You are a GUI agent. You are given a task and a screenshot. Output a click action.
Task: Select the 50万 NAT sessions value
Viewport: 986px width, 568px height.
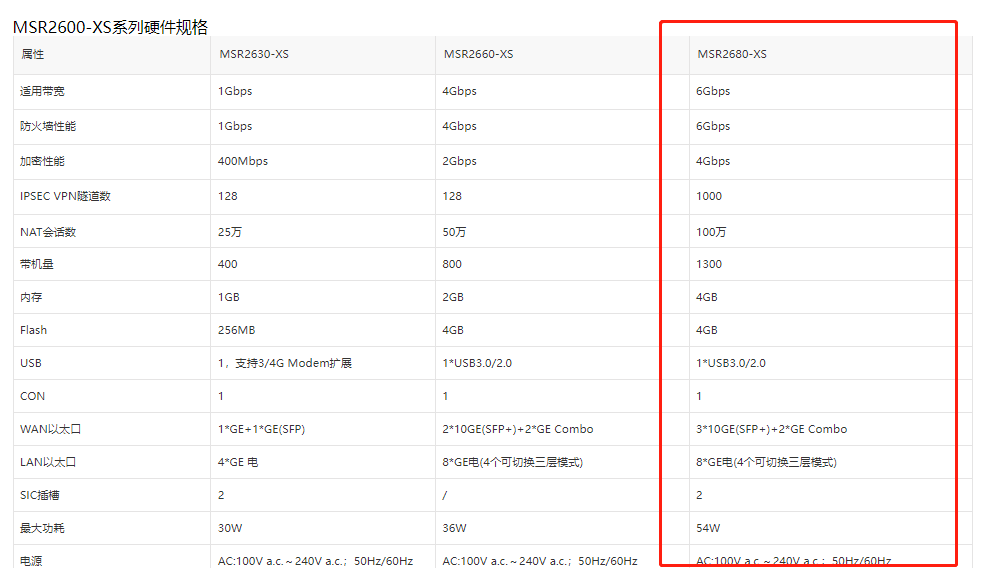point(454,232)
